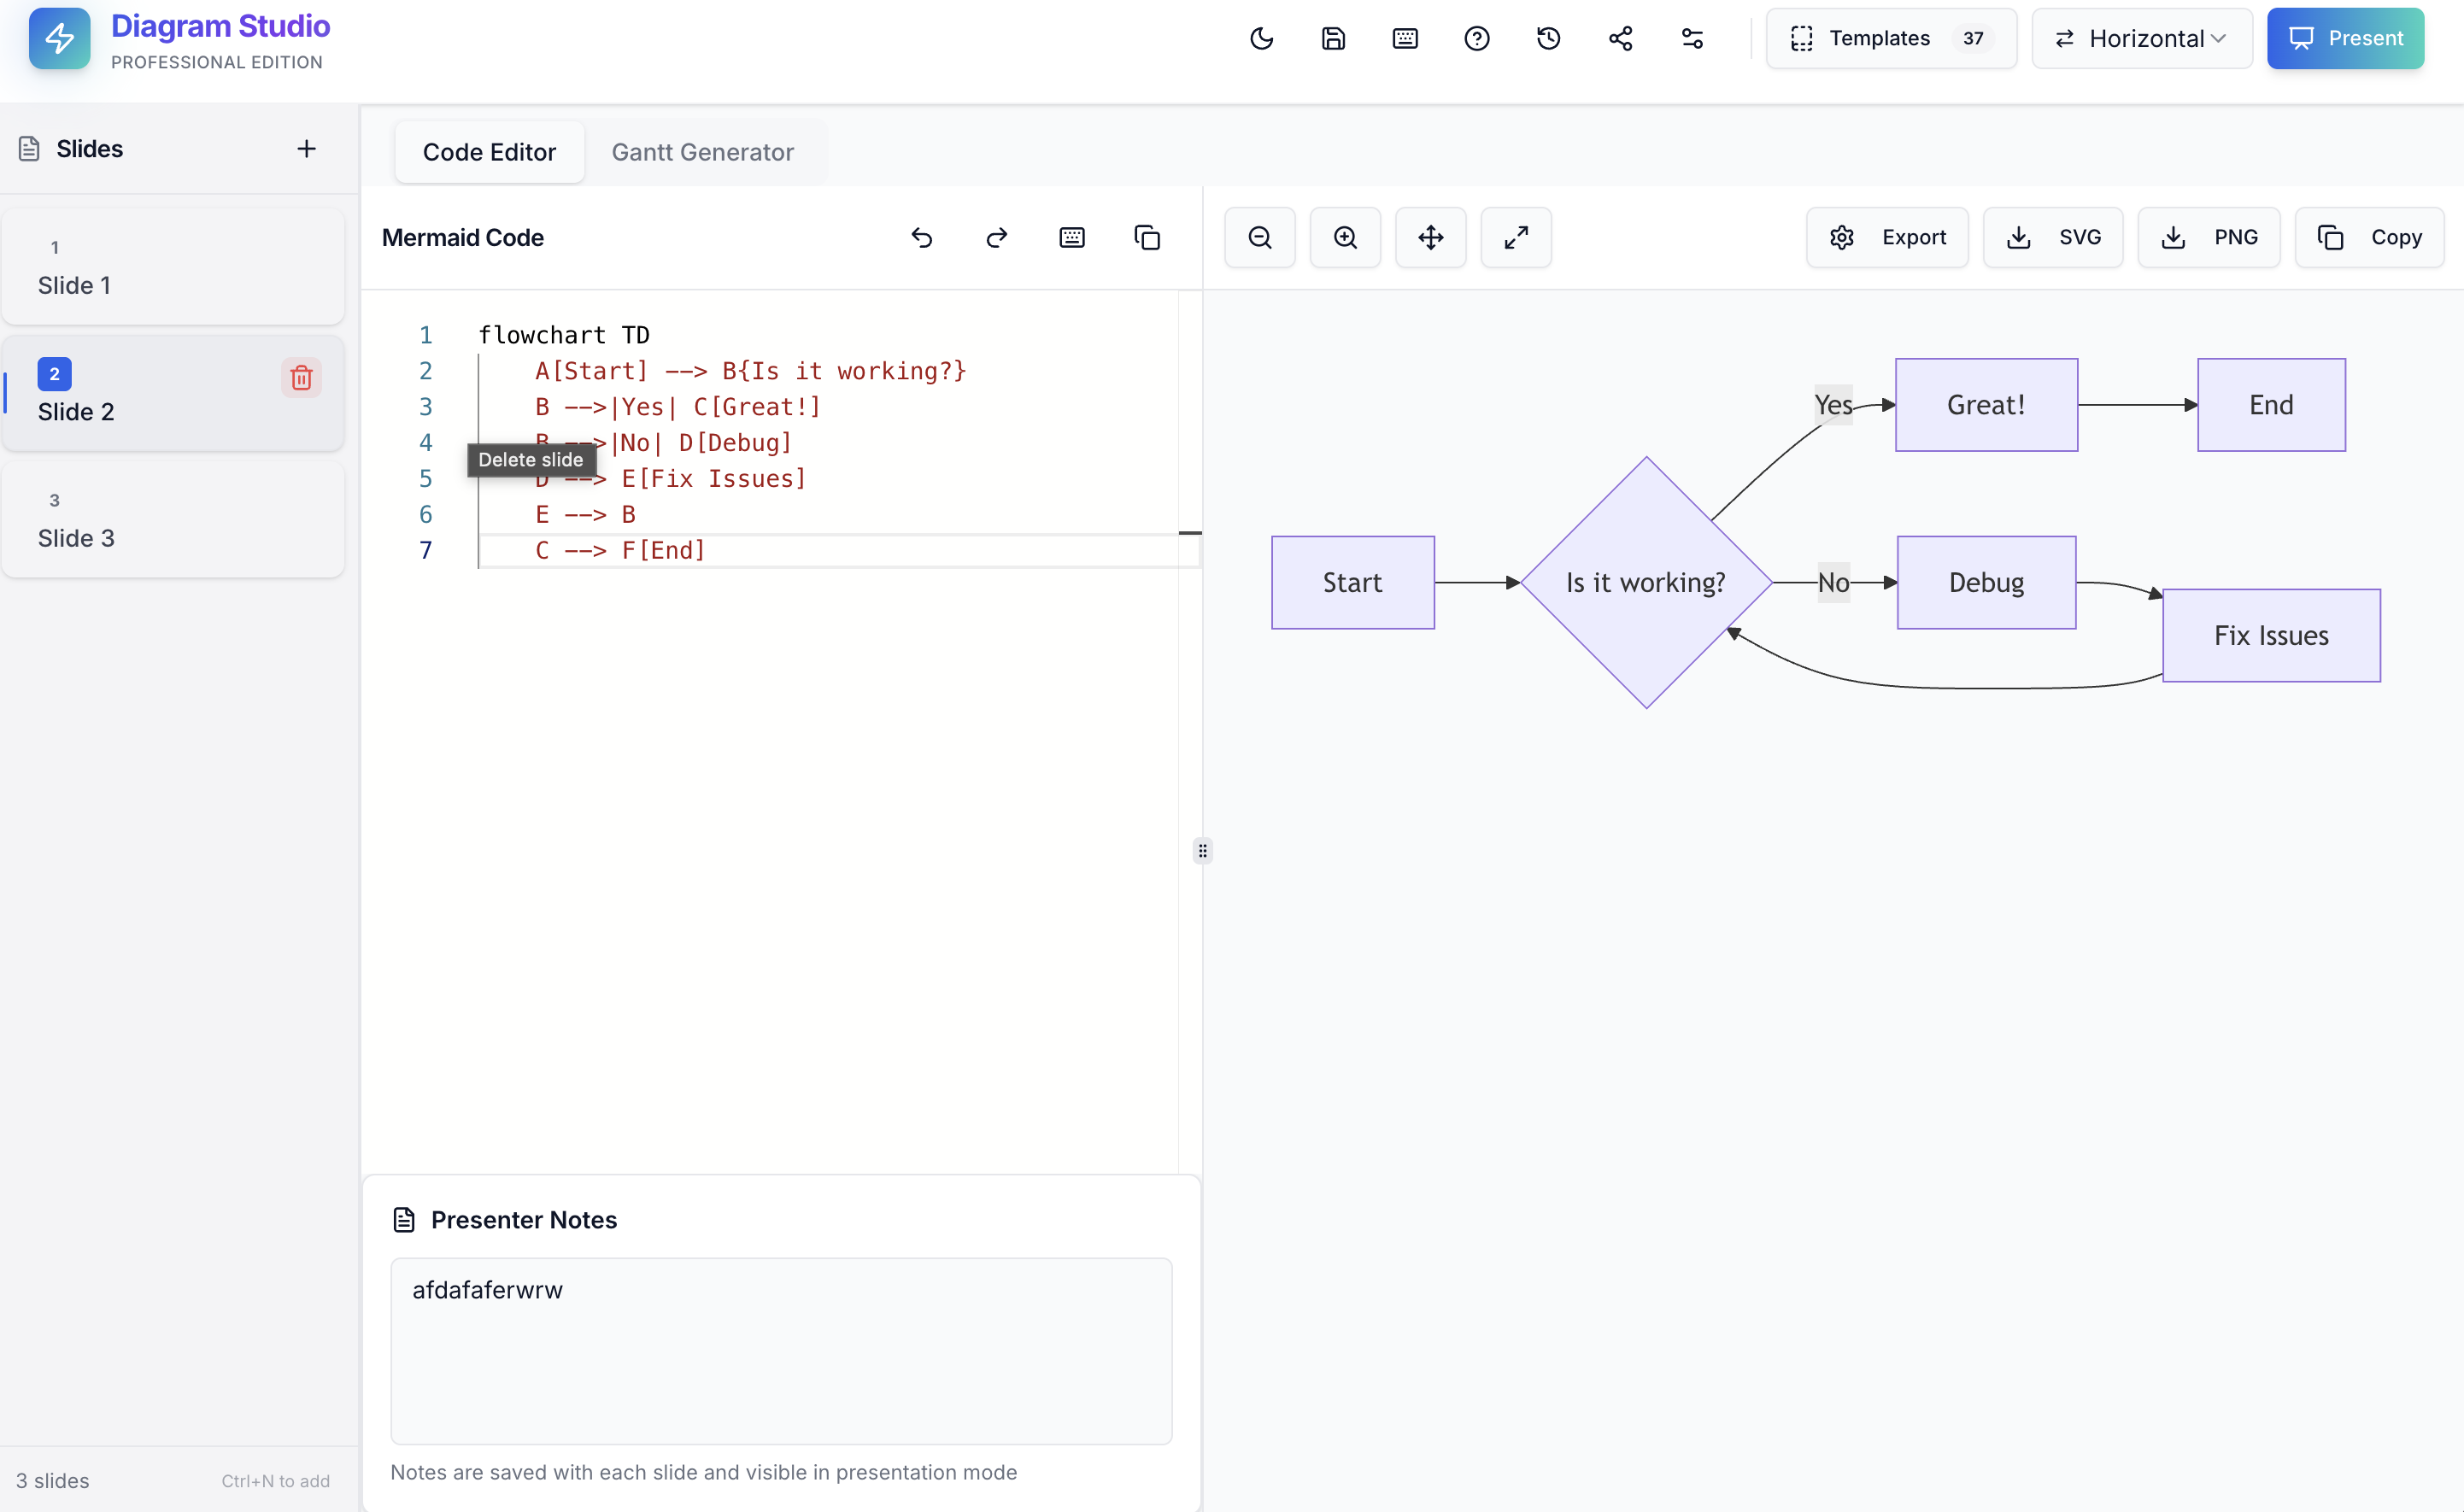The image size is (2464, 1512).
Task: Activate the pan tool for the canvas
Action: (1430, 237)
